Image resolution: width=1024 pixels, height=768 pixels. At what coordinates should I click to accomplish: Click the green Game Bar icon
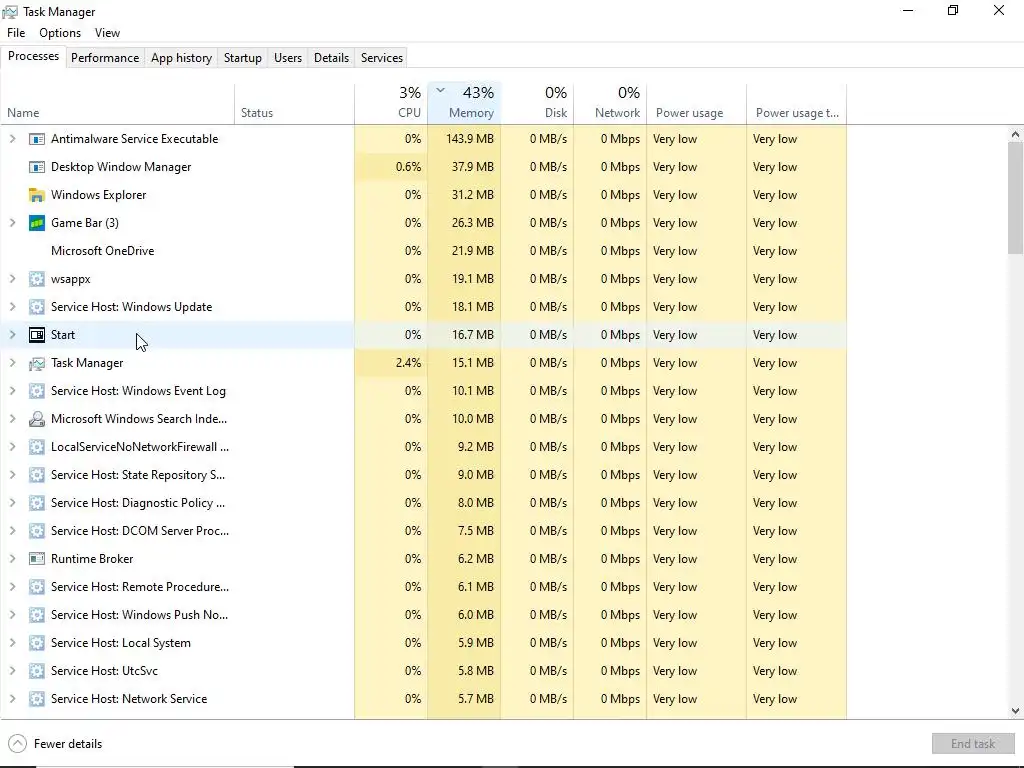pos(37,223)
